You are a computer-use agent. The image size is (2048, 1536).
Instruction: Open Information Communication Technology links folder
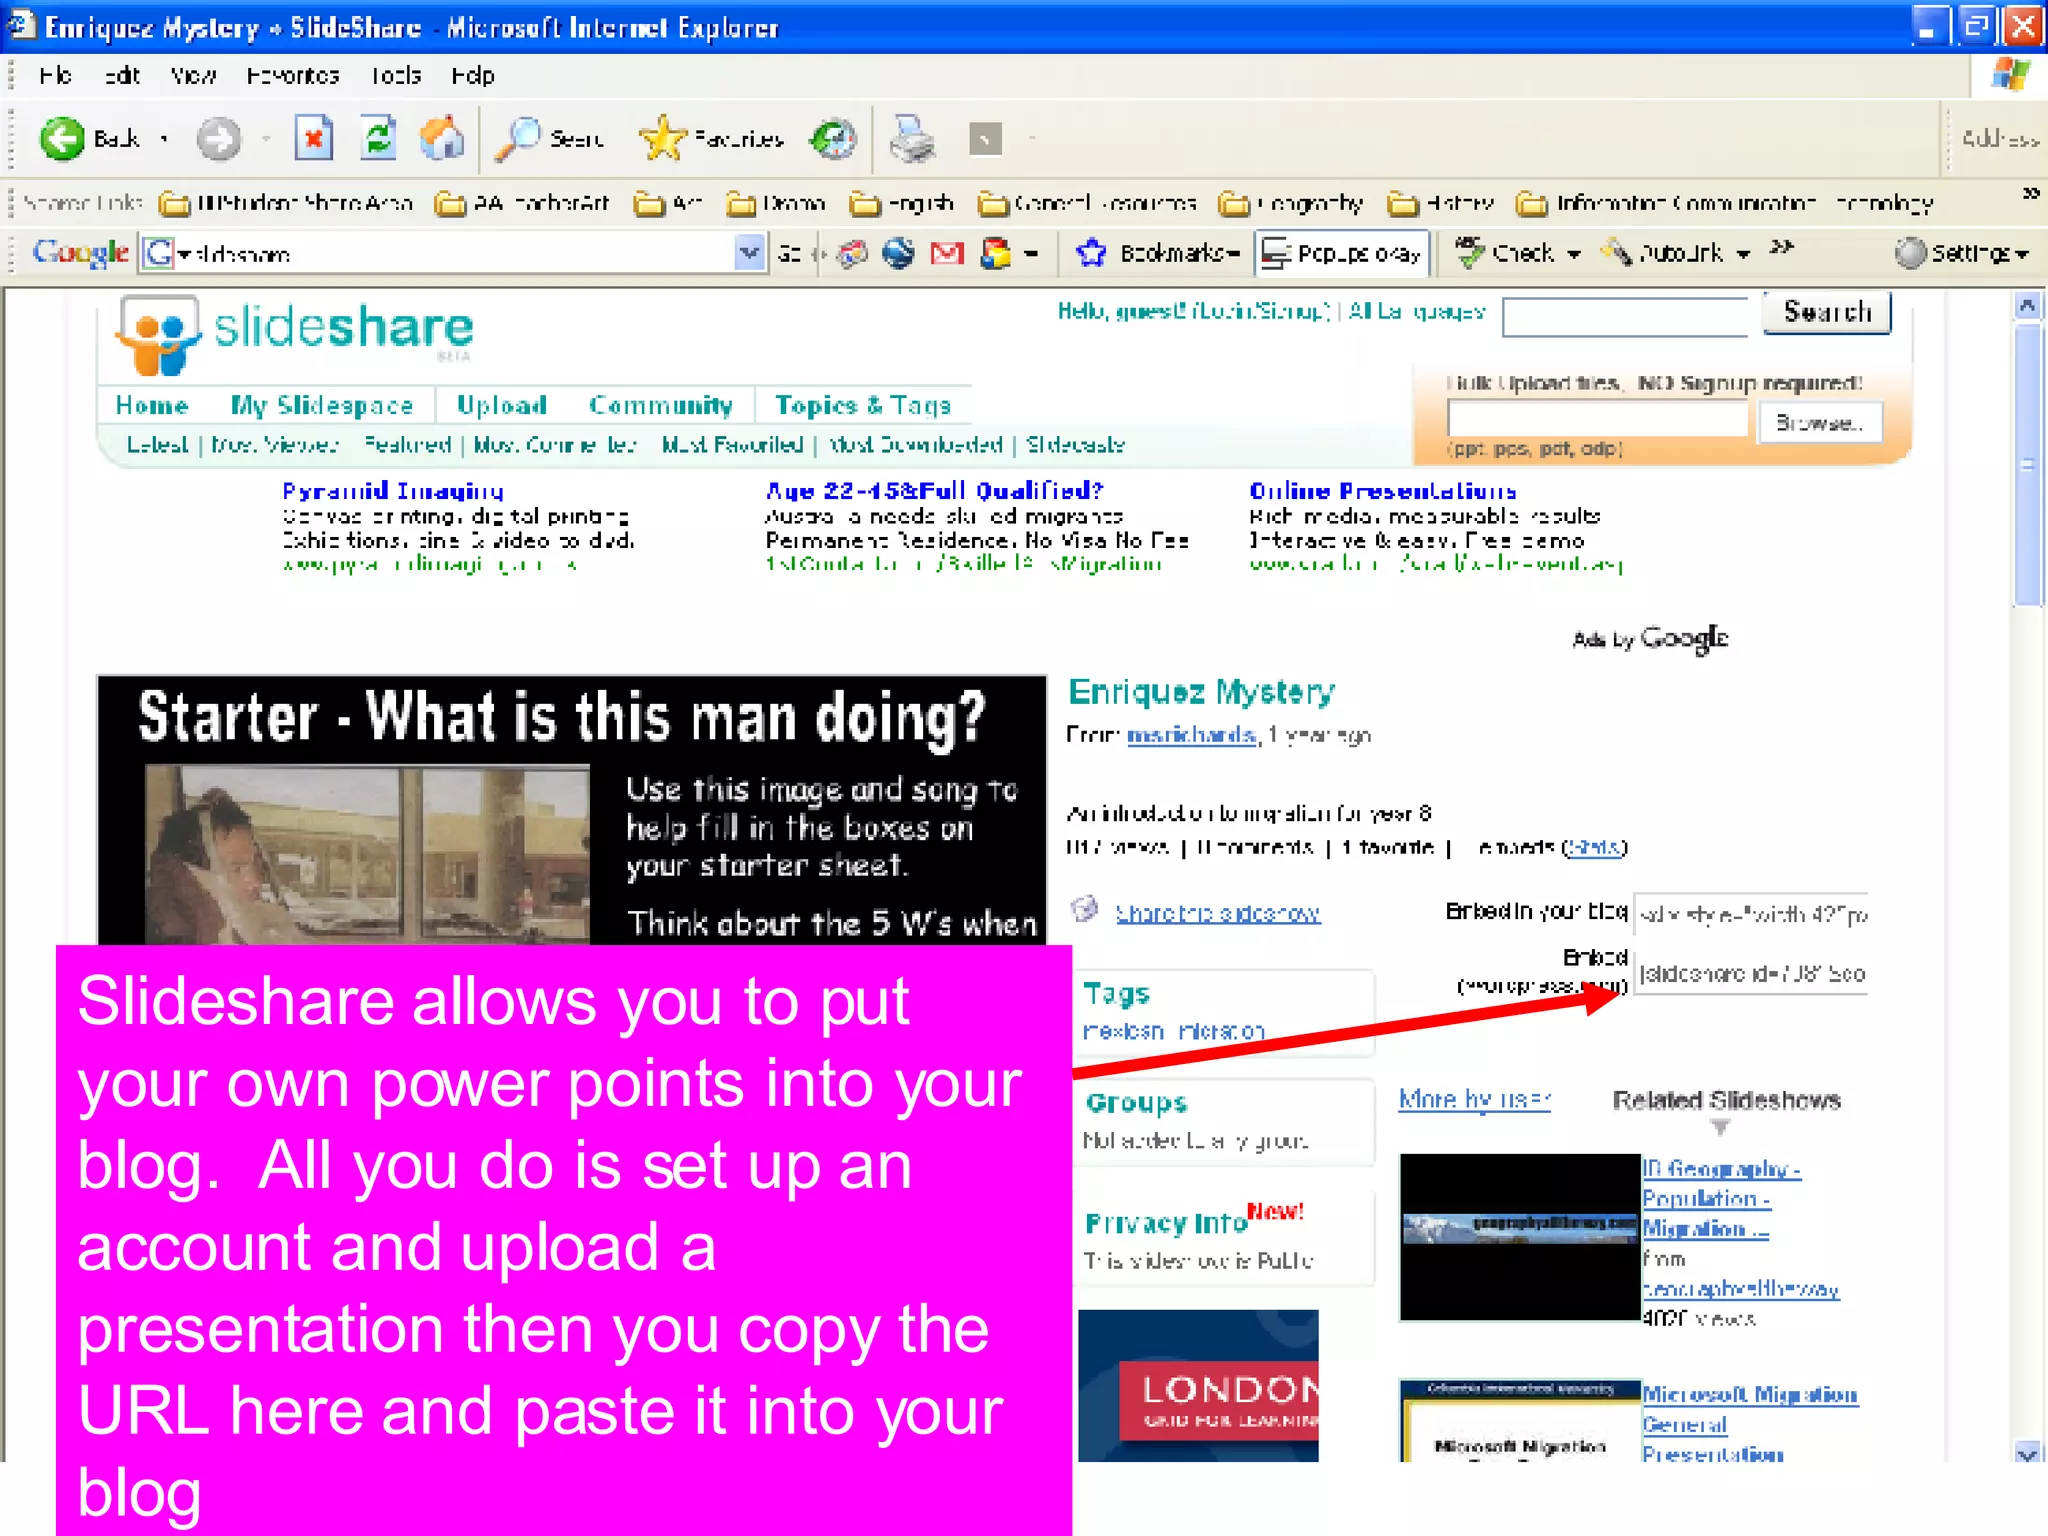[1725, 204]
